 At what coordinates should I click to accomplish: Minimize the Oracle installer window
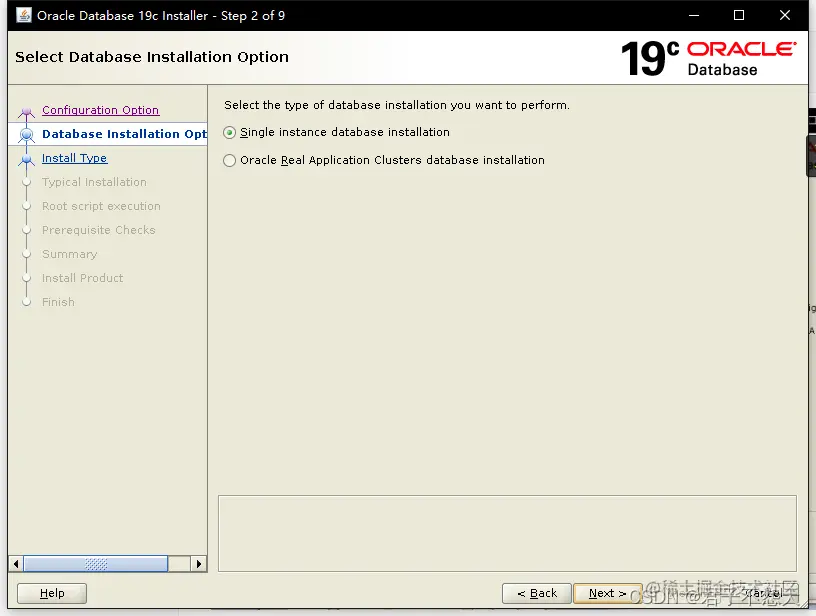(694, 15)
